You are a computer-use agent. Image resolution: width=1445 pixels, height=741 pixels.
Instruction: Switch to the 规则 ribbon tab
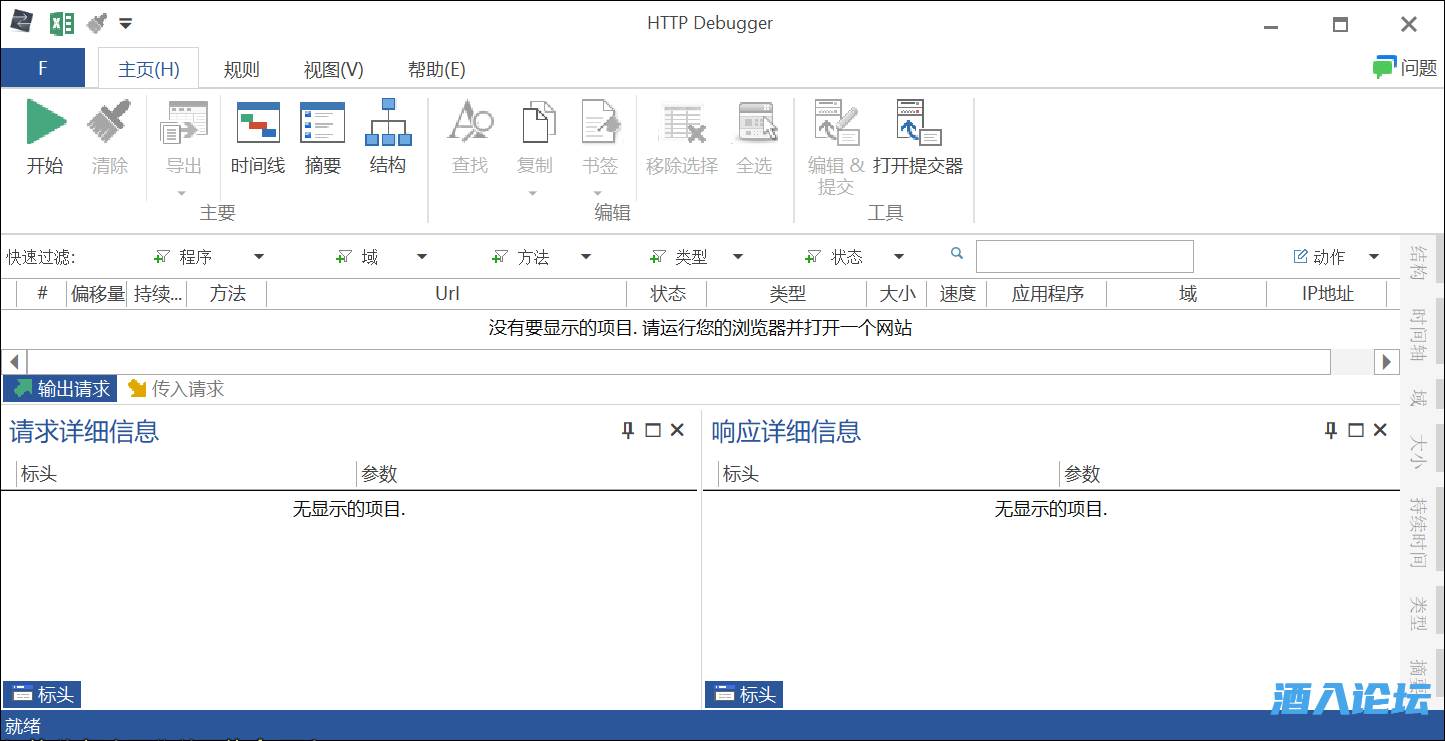coord(241,69)
